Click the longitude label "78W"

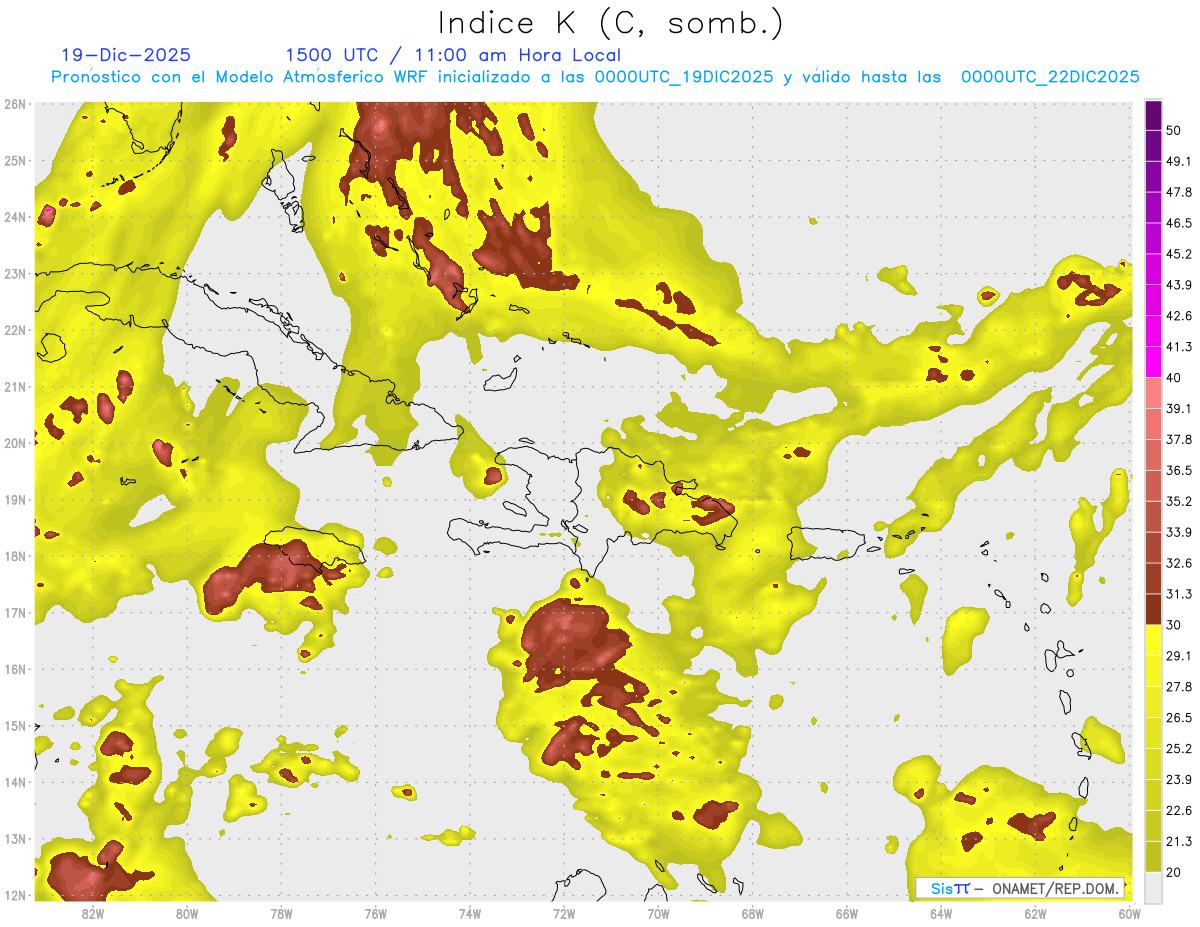(281, 913)
